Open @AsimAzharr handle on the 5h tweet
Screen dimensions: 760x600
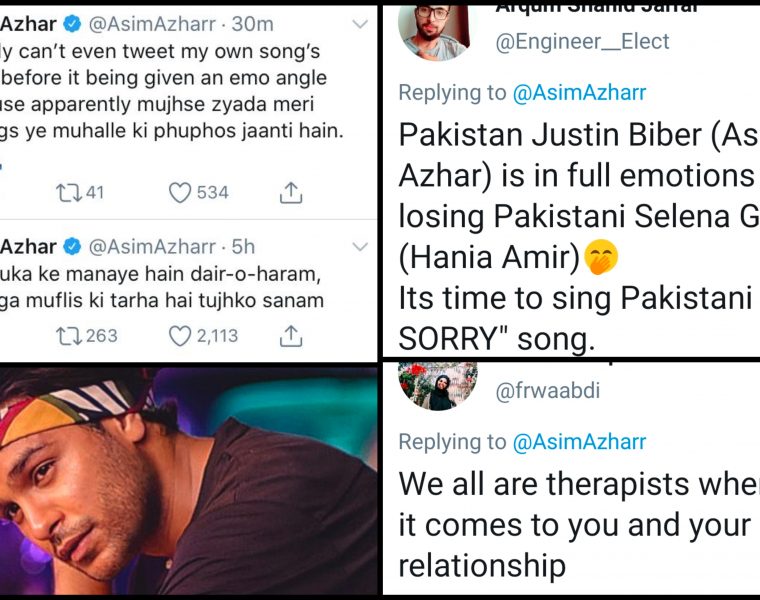[150, 246]
